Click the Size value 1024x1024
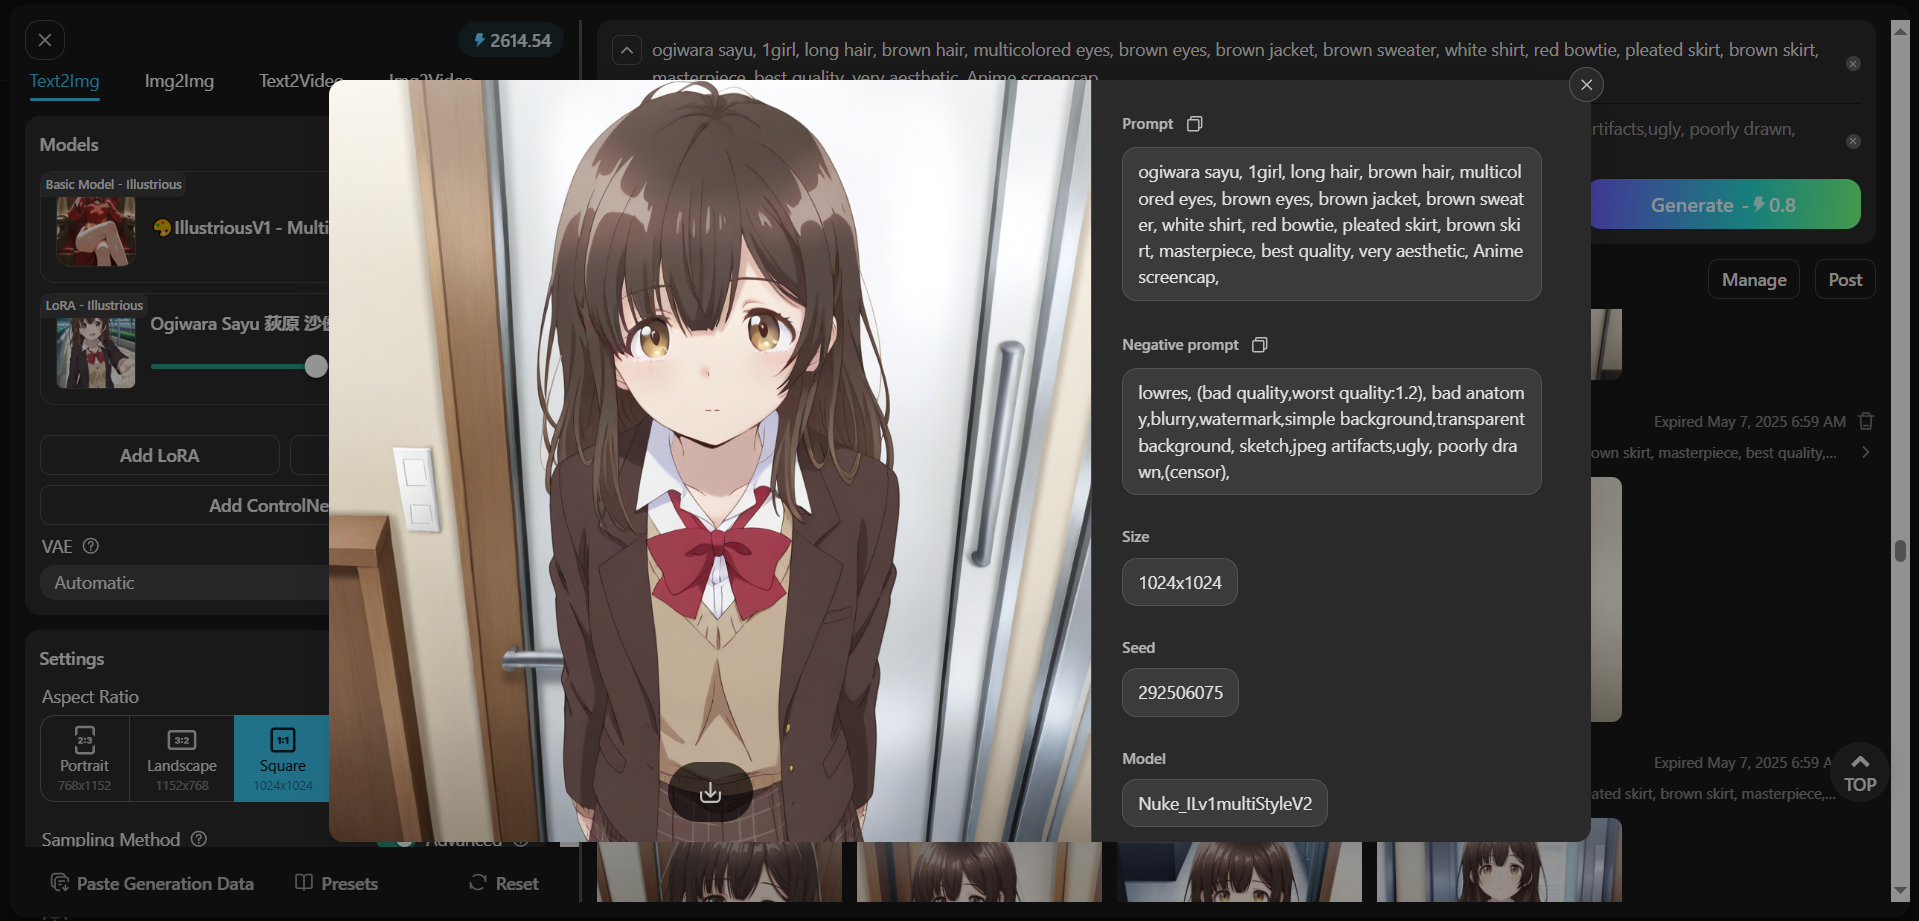The width and height of the screenshot is (1919, 921). 1180,582
